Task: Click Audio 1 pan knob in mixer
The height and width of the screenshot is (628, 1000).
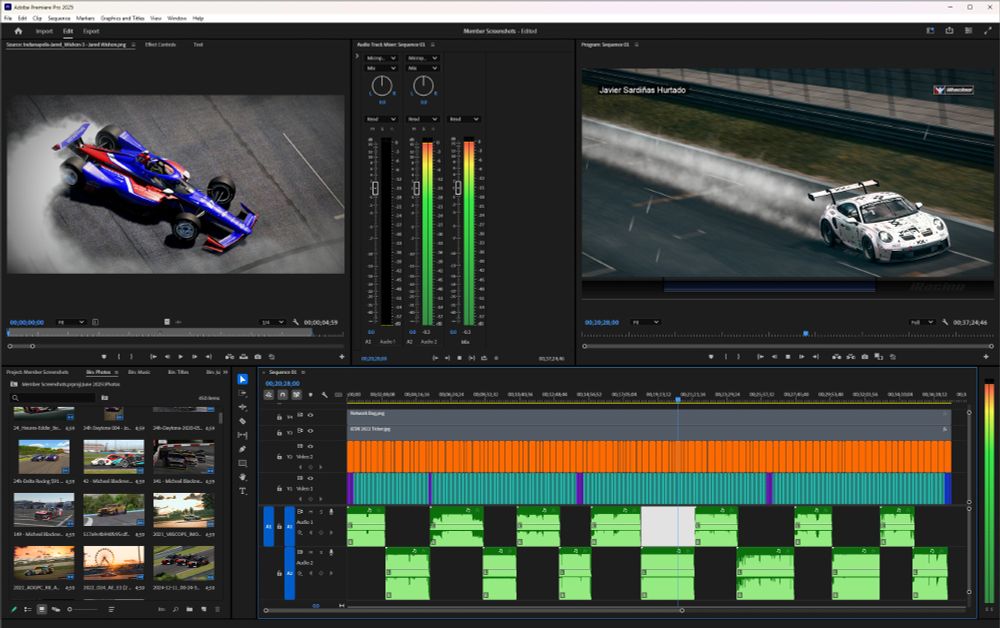Action: (x=381, y=85)
